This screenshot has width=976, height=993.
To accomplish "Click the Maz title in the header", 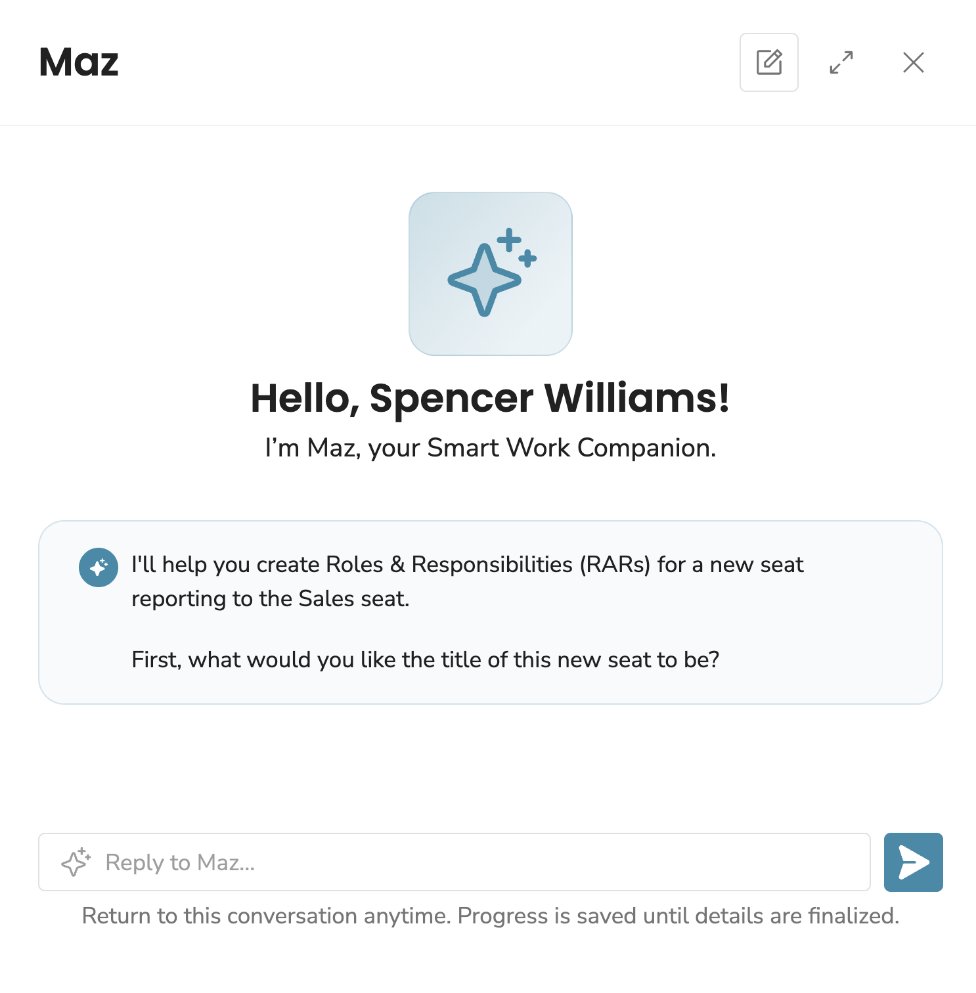I will click(78, 62).
